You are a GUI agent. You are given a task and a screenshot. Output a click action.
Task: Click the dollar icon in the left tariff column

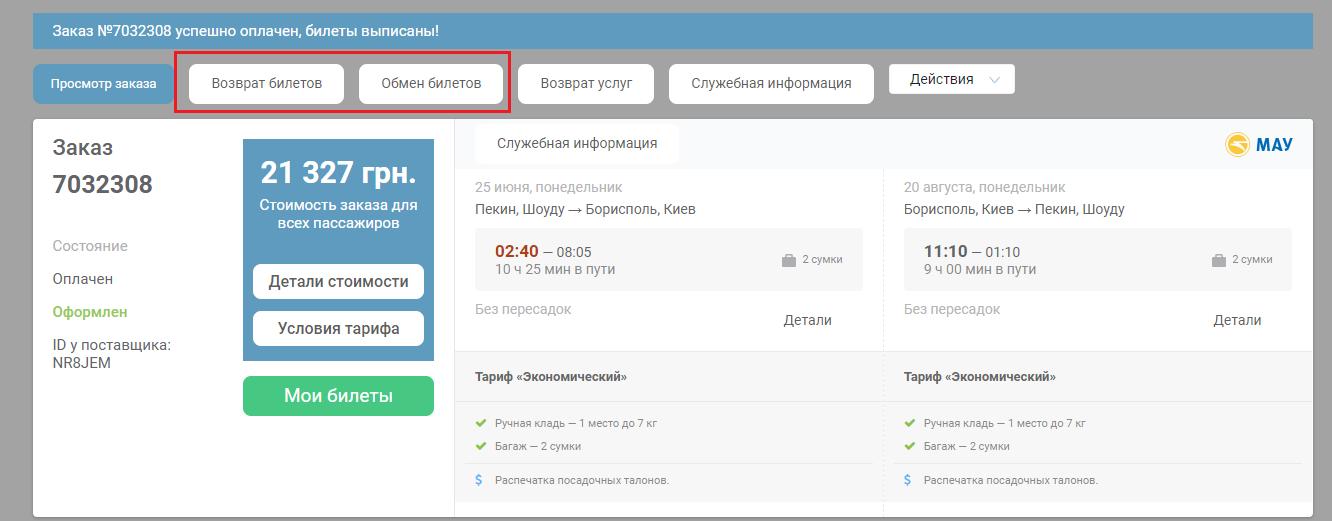pyautogui.click(x=480, y=480)
